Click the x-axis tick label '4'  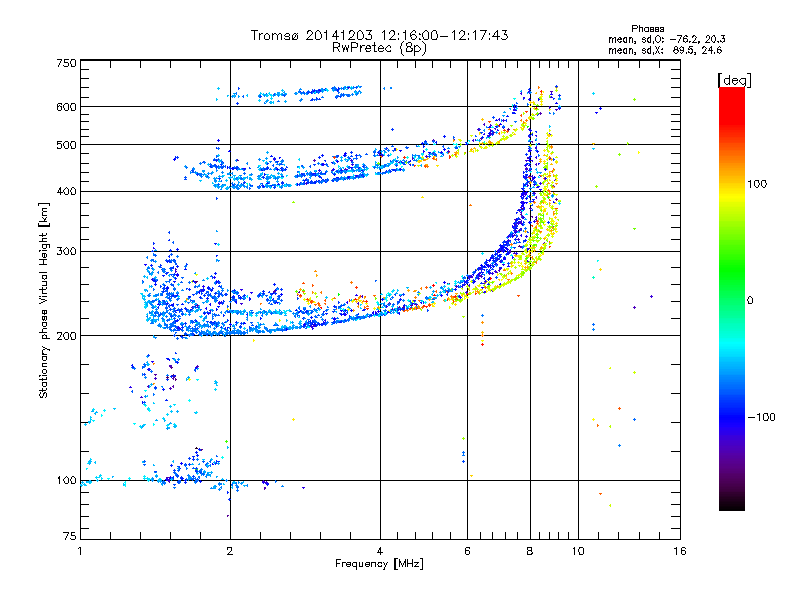click(x=380, y=551)
